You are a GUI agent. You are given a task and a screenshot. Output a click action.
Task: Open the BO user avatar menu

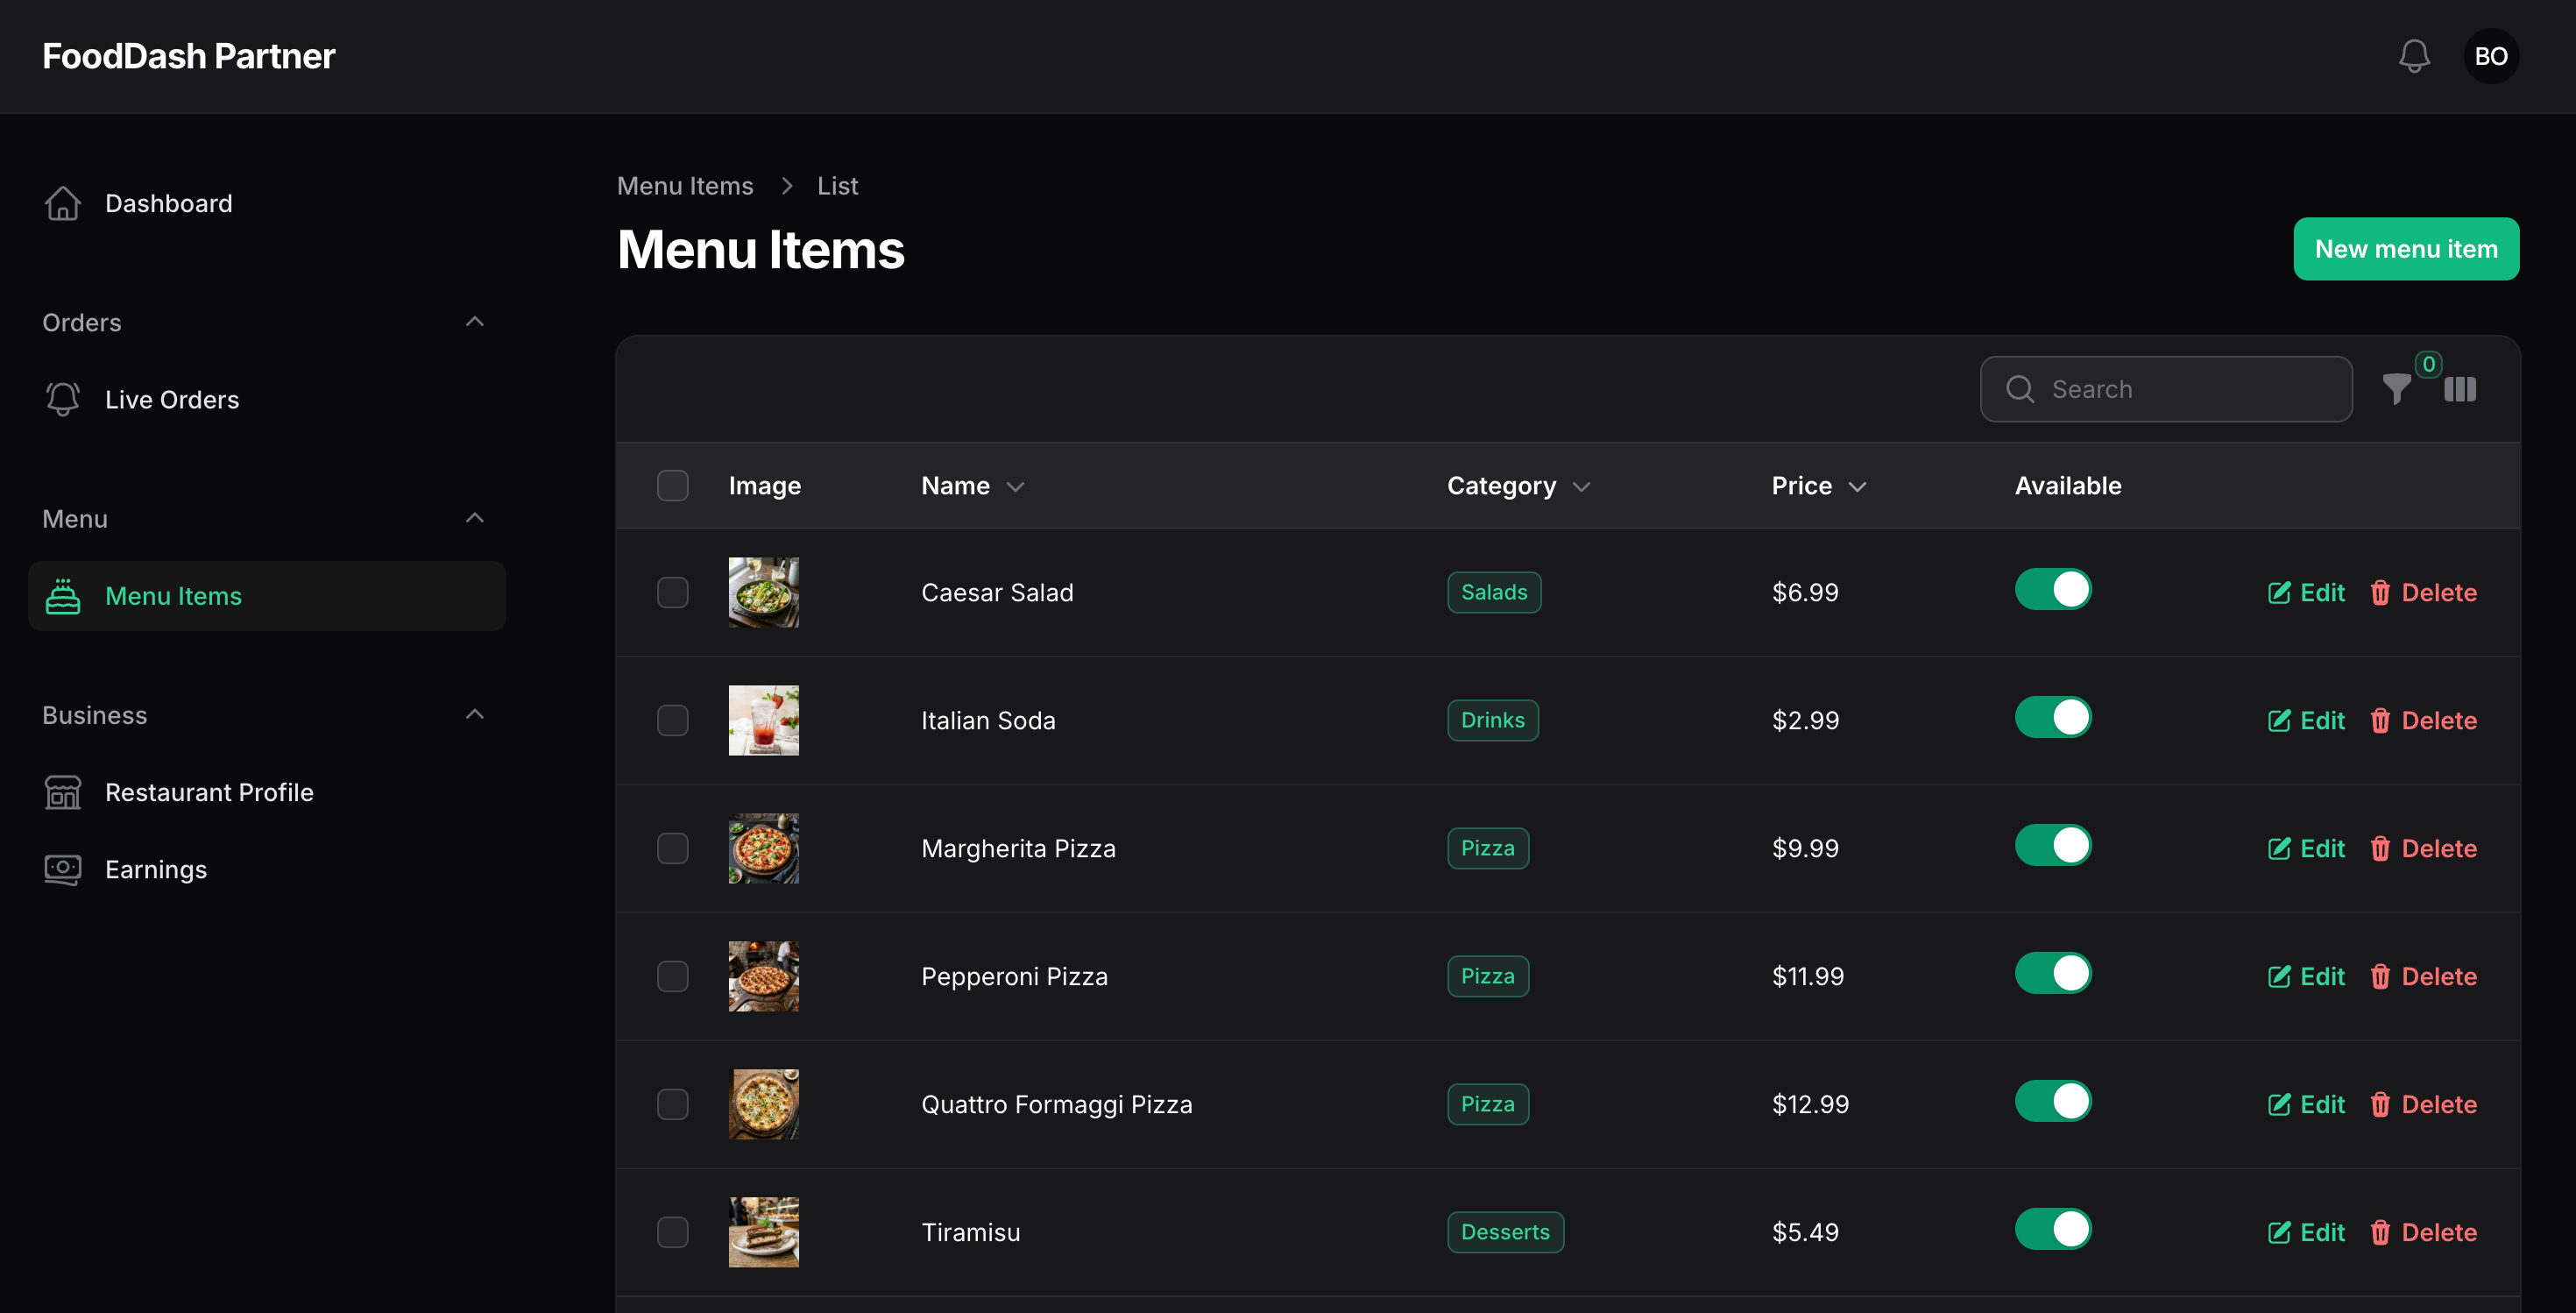[x=2491, y=56]
